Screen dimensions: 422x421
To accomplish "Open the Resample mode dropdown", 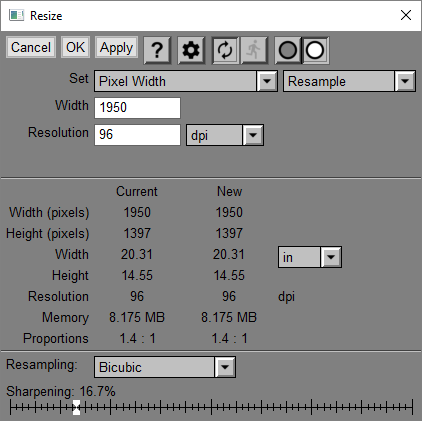I will tap(349, 81).
